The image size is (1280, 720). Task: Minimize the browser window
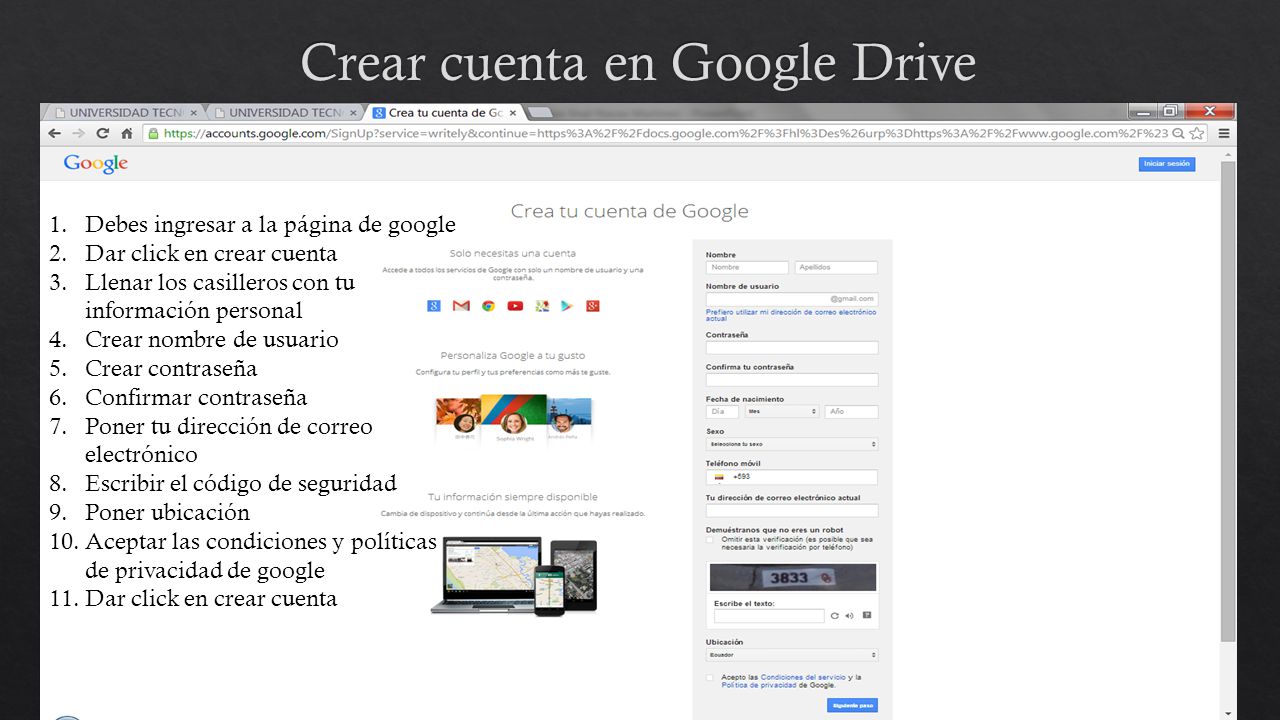[1141, 111]
